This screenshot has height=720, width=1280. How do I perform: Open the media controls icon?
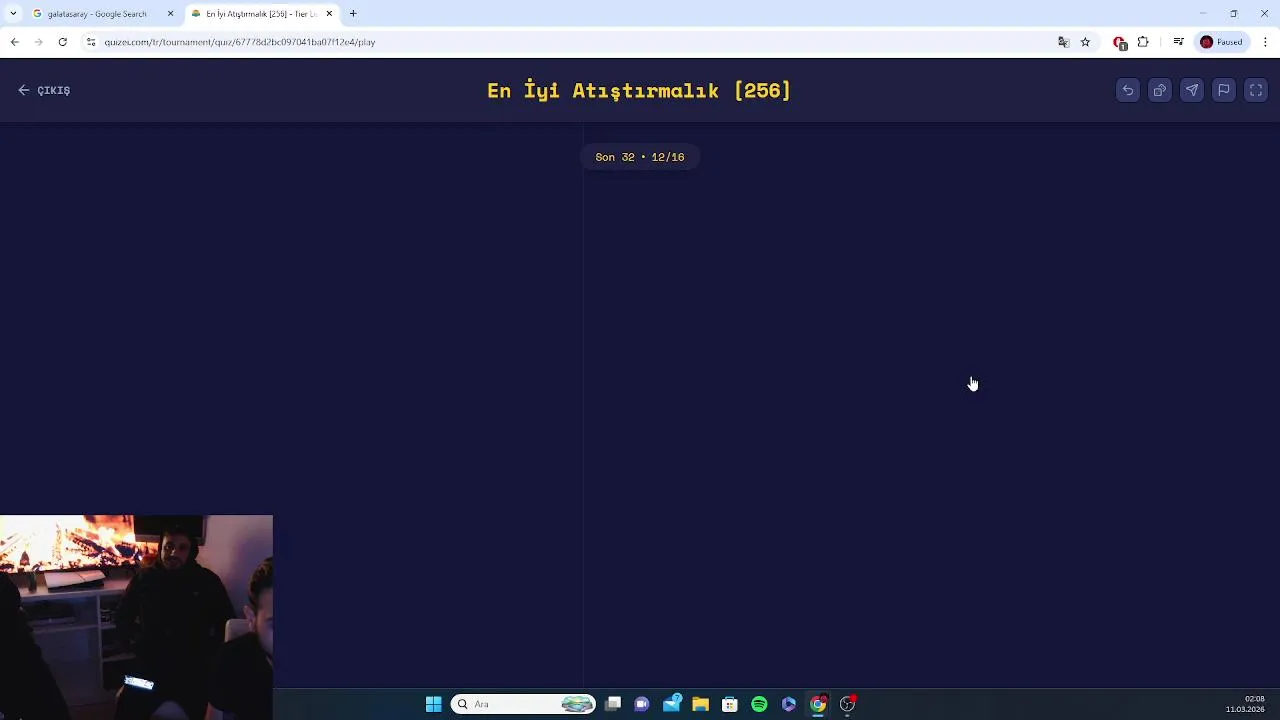1179,42
